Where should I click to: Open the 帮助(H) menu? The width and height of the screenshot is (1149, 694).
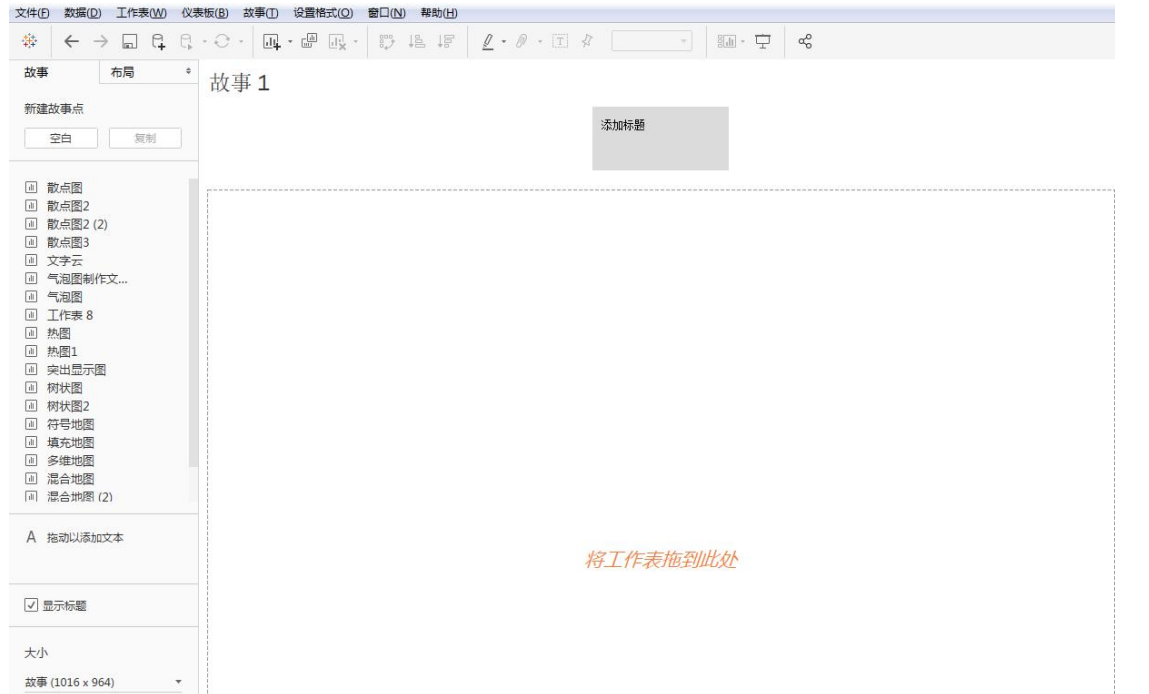[439, 13]
